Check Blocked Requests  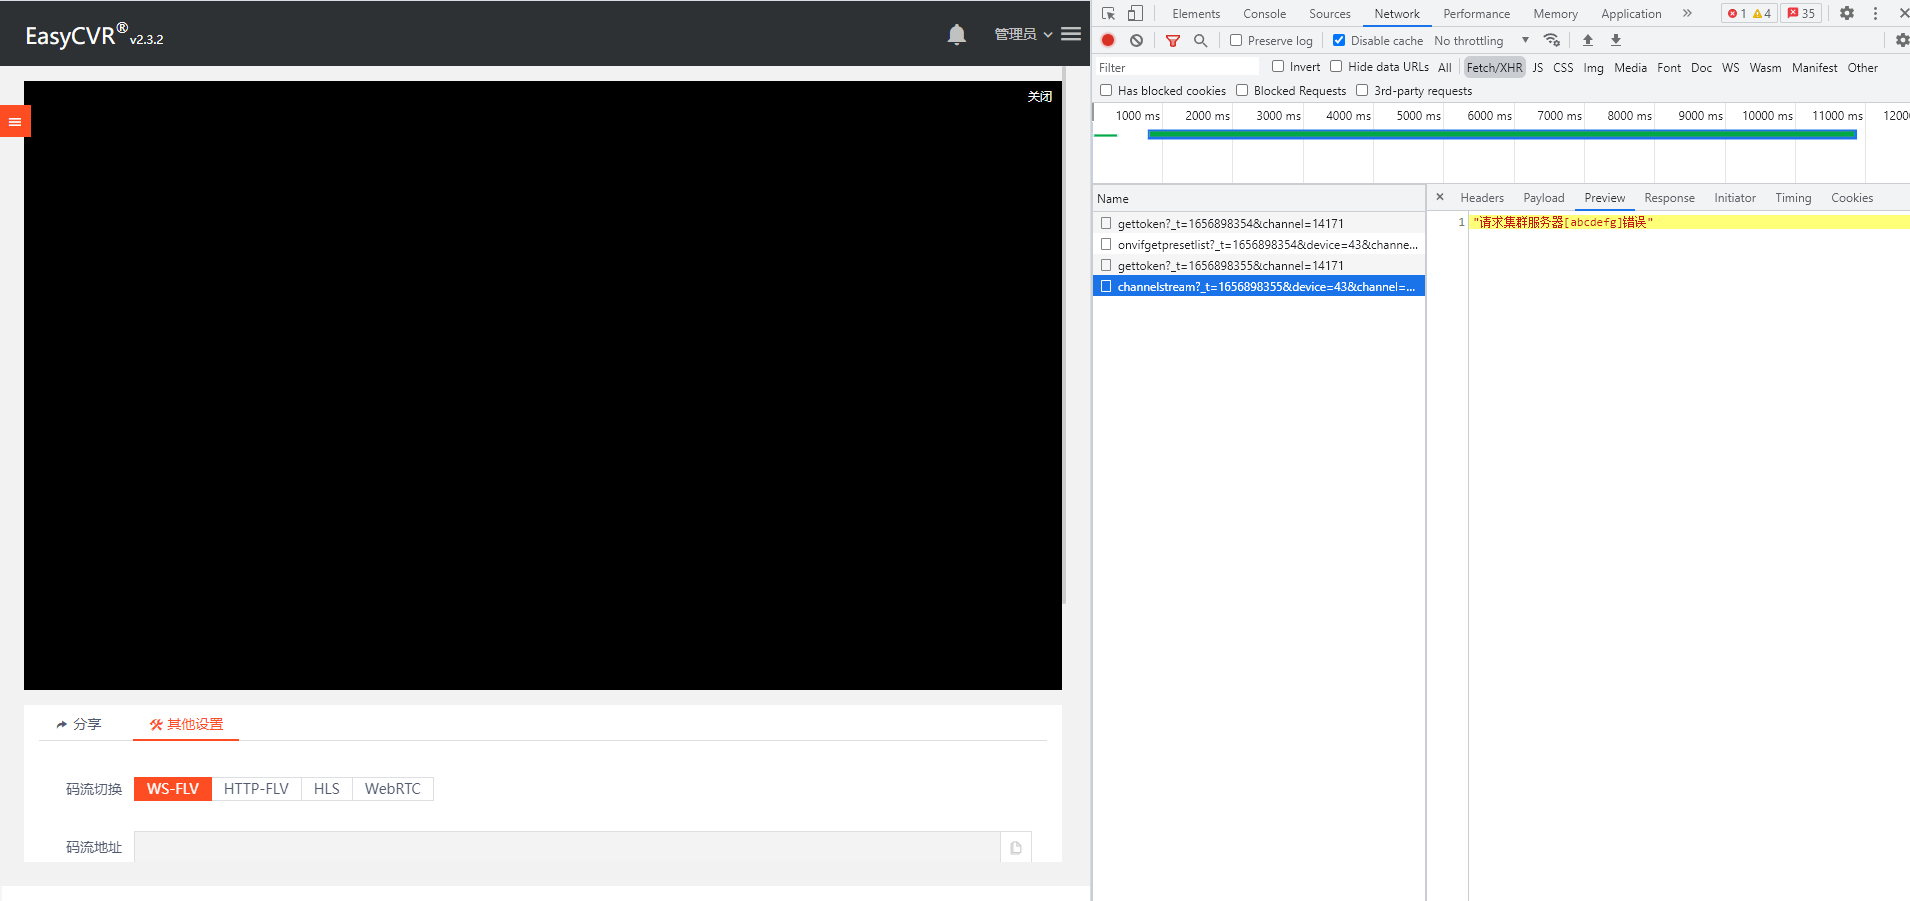click(1242, 90)
